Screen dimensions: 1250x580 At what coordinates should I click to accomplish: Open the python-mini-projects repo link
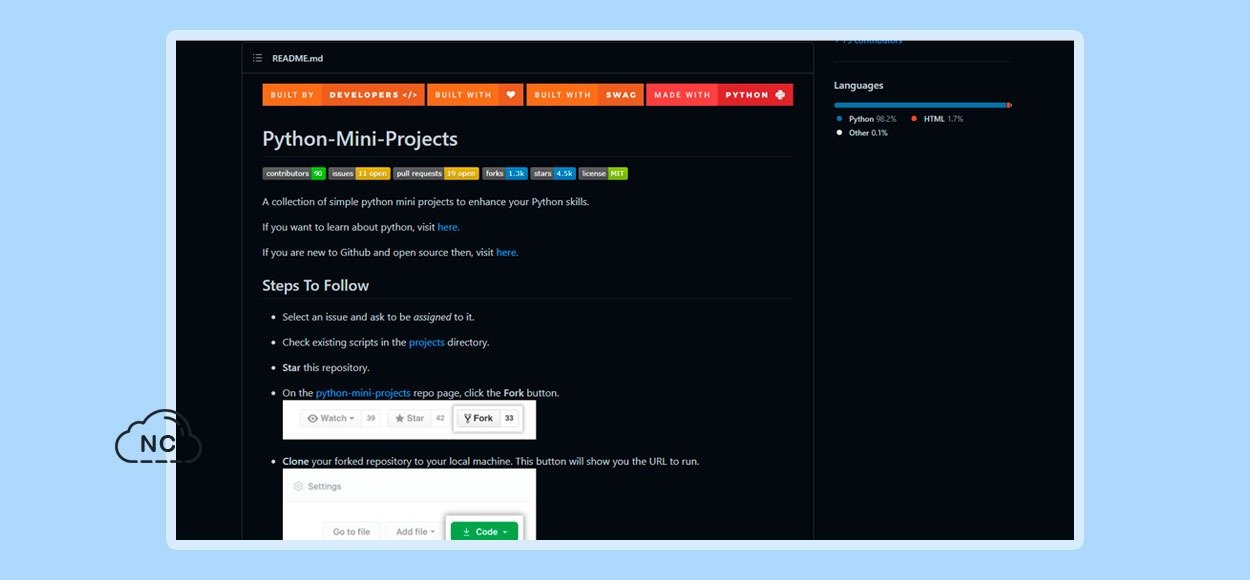click(x=363, y=393)
